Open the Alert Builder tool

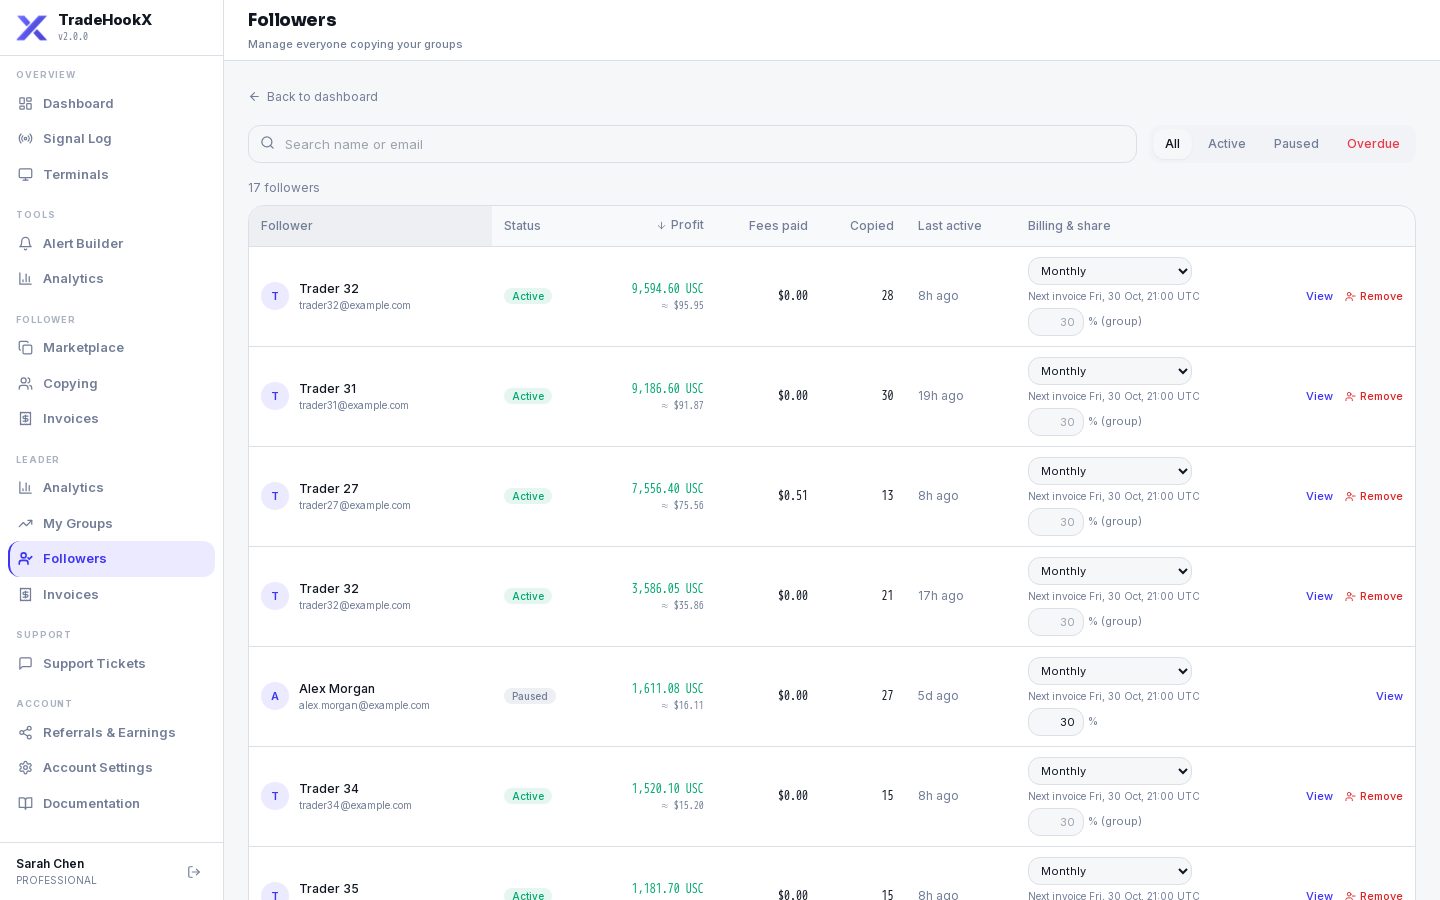coord(111,243)
